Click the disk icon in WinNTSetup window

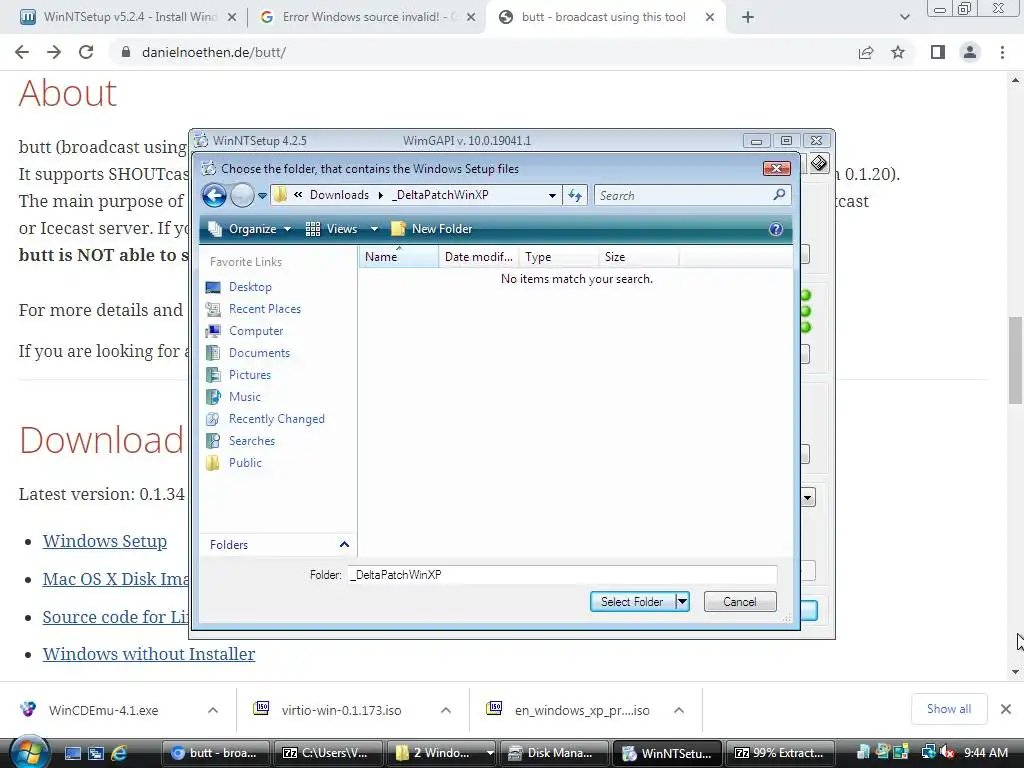coord(819,163)
